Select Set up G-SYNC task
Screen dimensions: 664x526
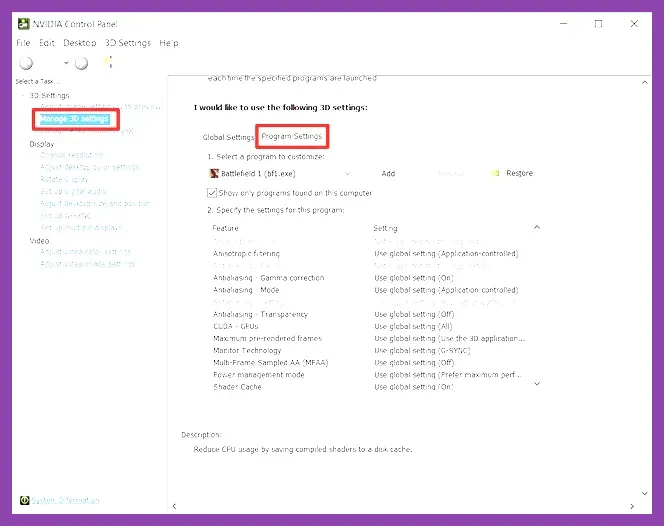coord(65,216)
